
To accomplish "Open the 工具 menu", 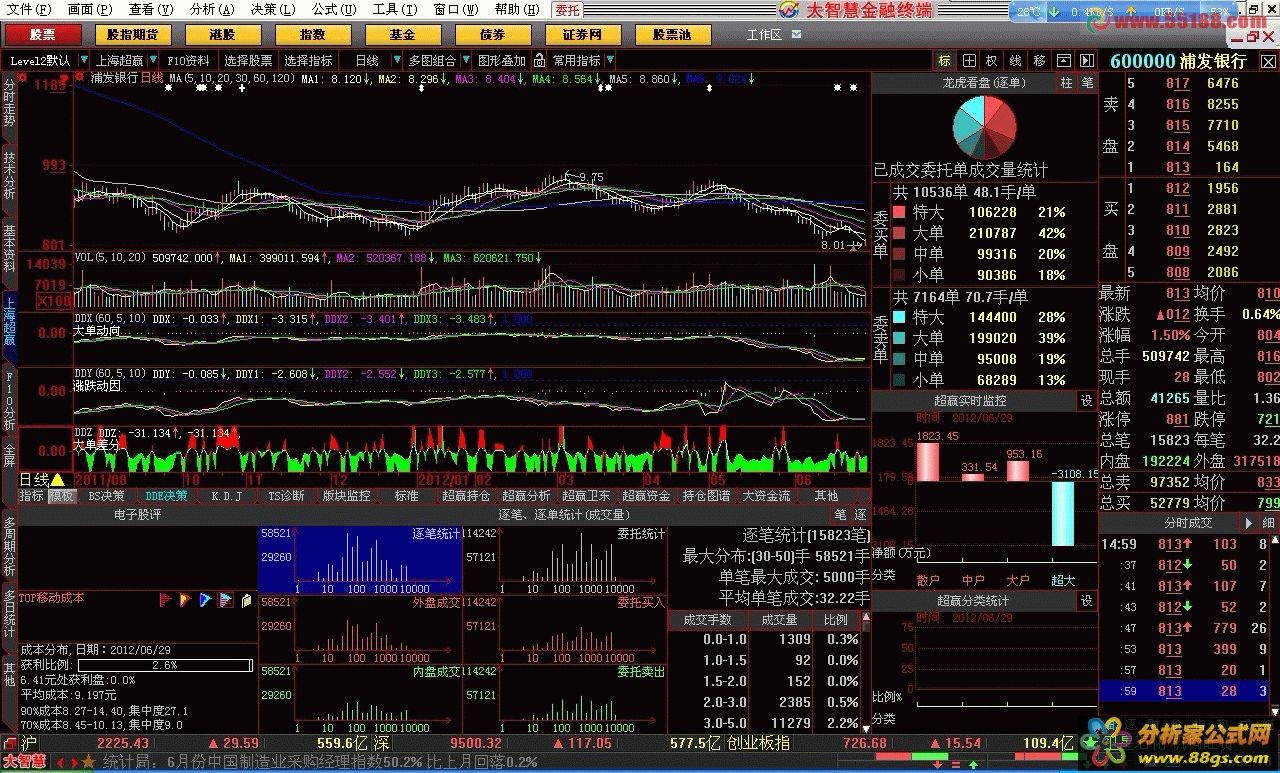I will pos(394,9).
